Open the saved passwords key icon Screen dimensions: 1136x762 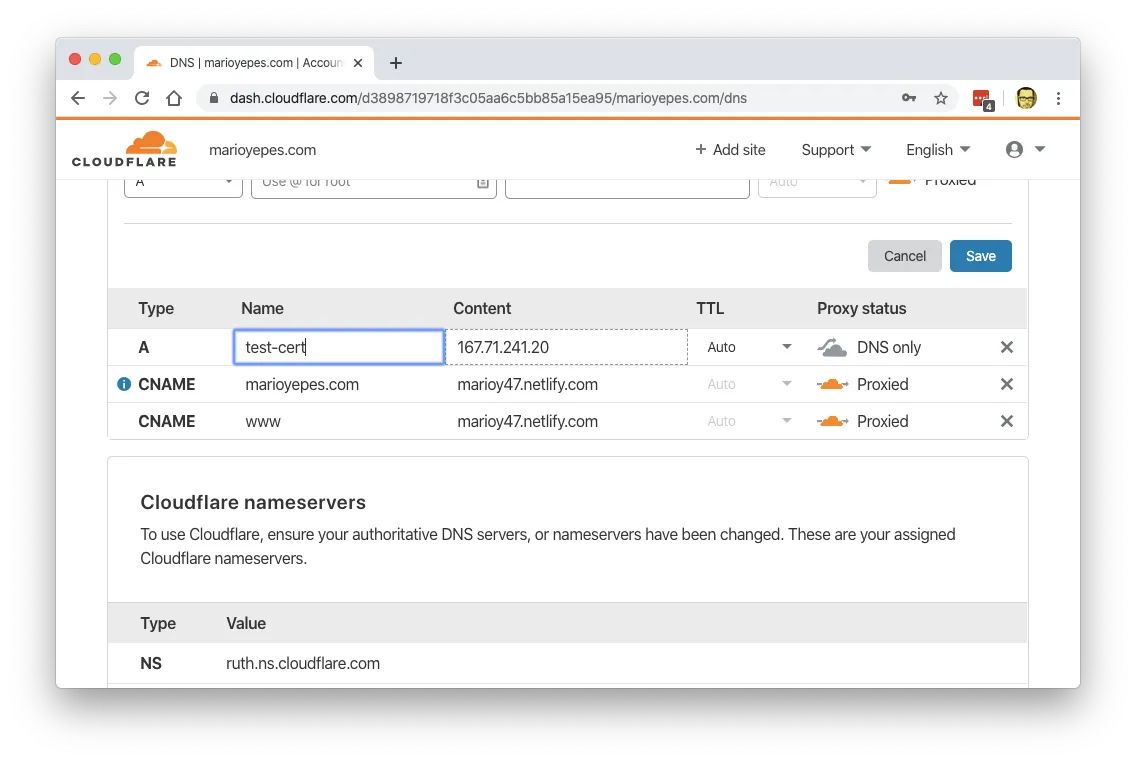coord(909,98)
